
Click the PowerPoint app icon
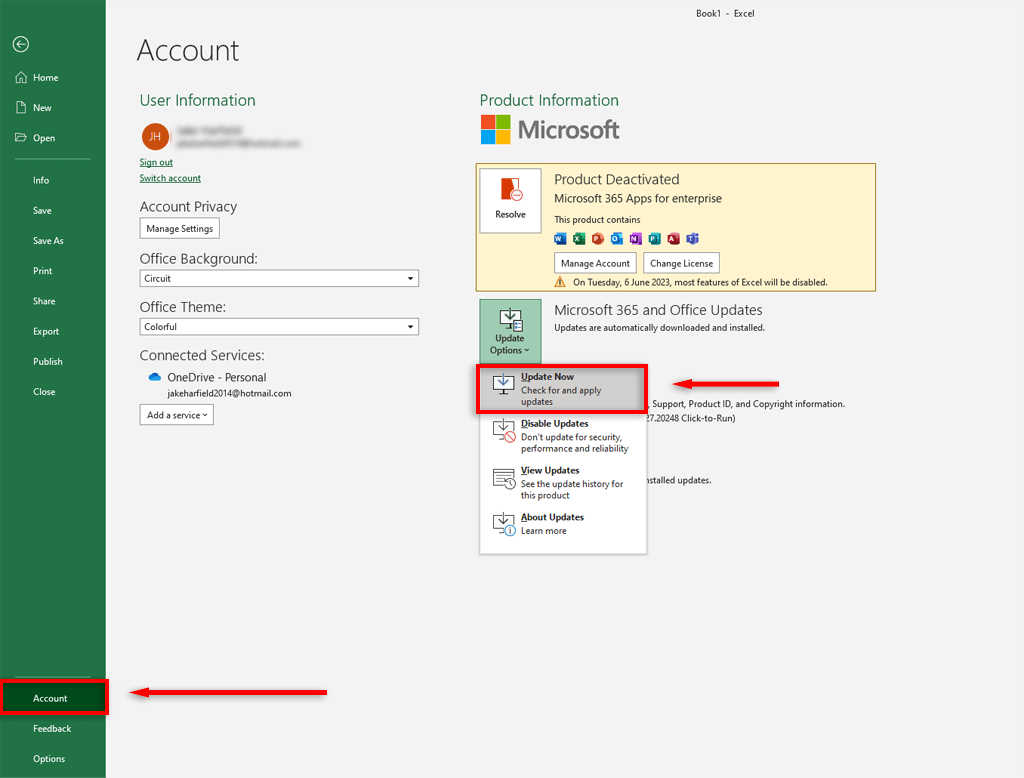[x=598, y=238]
